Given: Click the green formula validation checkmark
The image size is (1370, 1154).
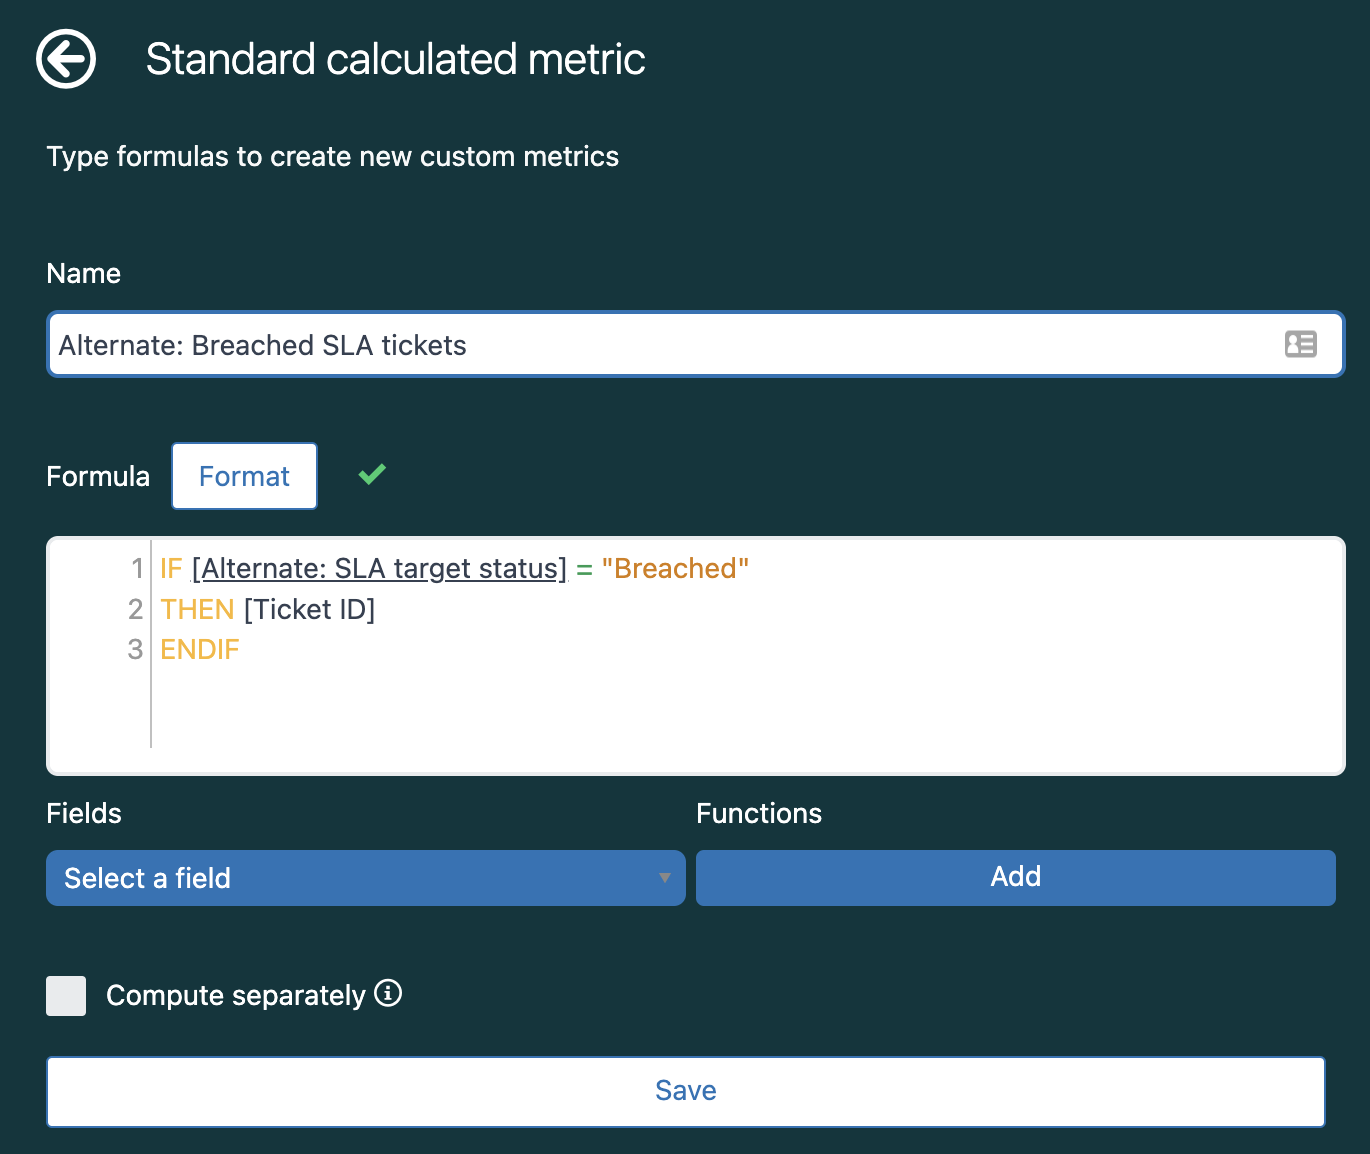Looking at the screenshot, I should (x=372, y=475).
